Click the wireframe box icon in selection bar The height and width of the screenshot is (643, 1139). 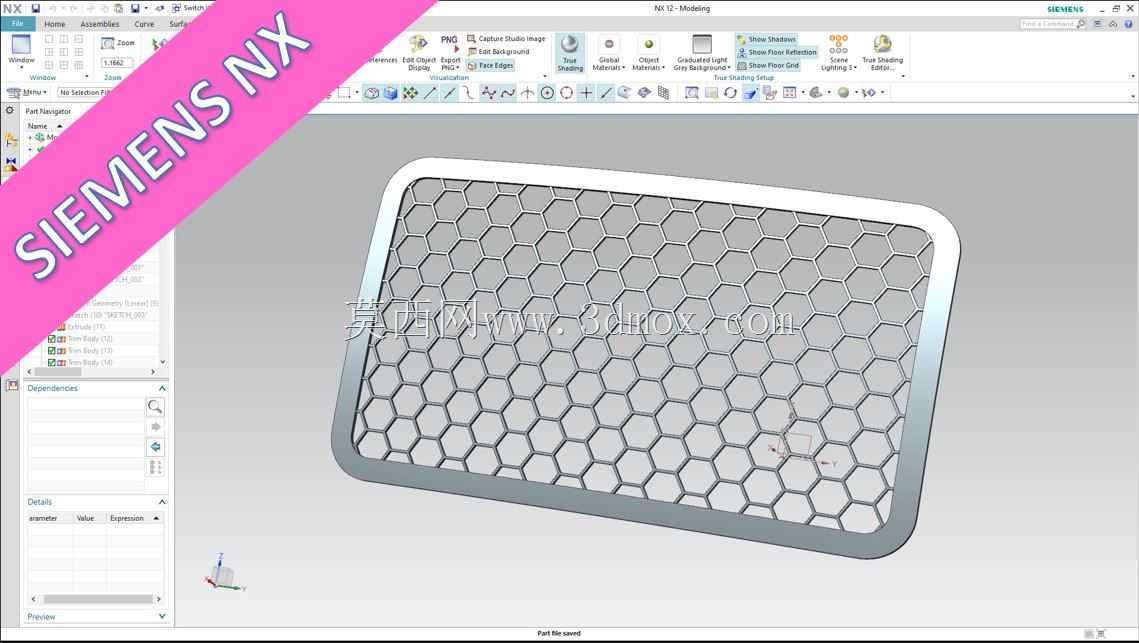tap(371, 93)
